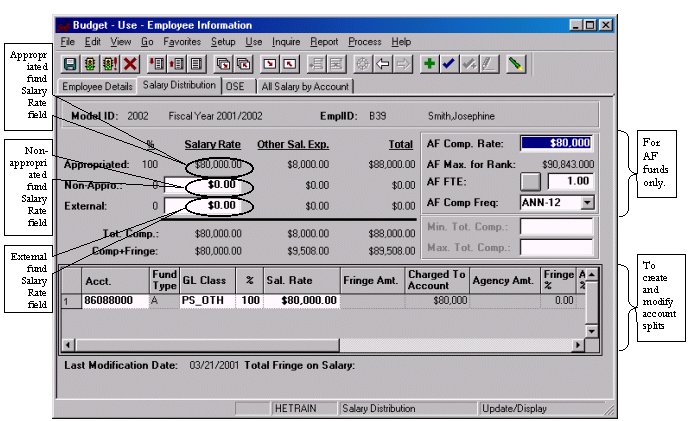Click the gear-shaped toolbar icon
688x421 pixels.
364,64
